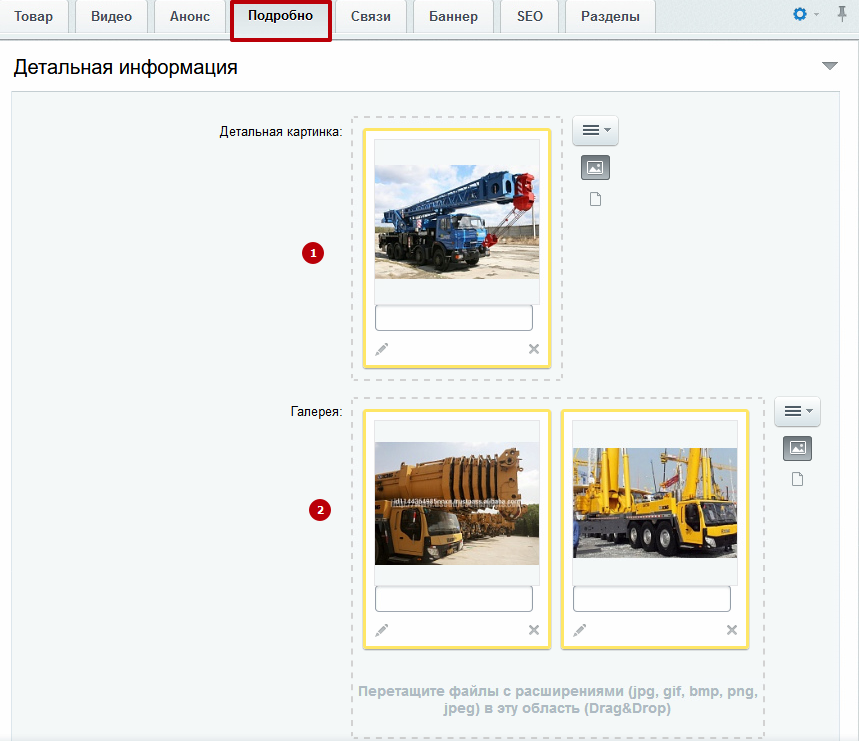Click the pin icon in tab bar
Image resolution: width=859 pixels, height=741 pixels.
[842, 14]
